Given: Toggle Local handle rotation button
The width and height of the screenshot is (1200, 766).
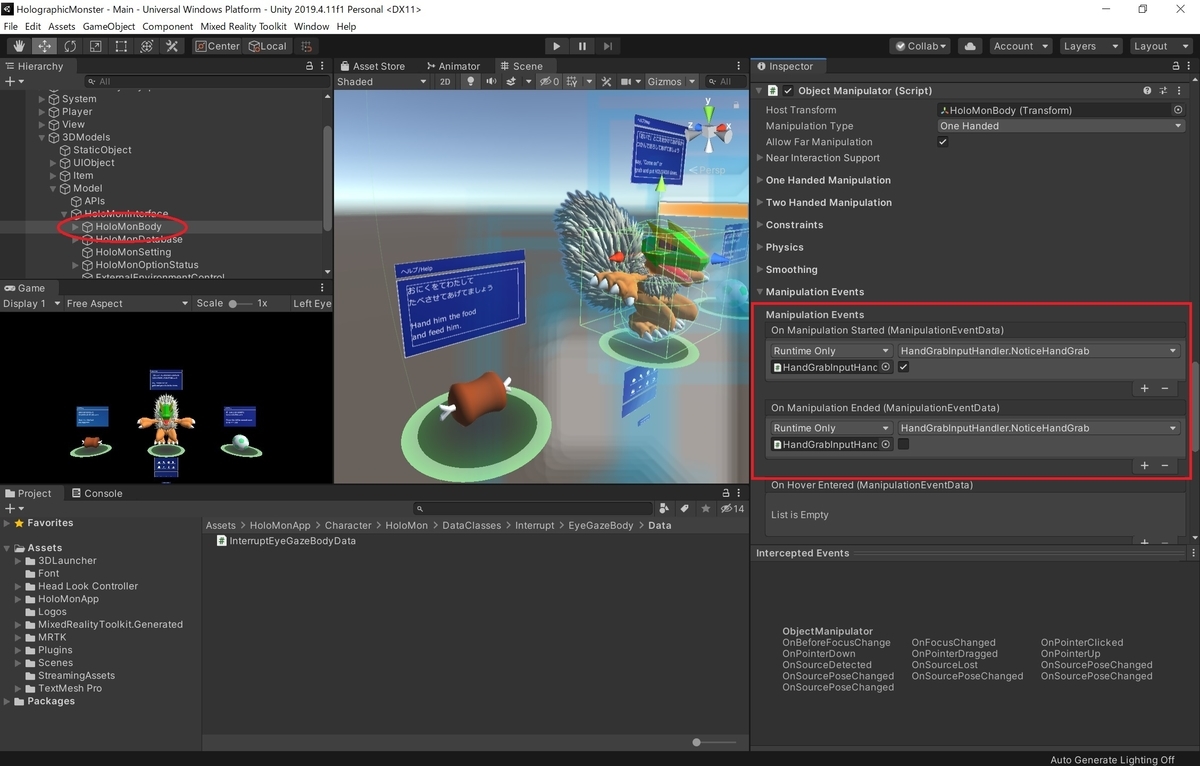Looking at the screenshot, I should 267,46.
